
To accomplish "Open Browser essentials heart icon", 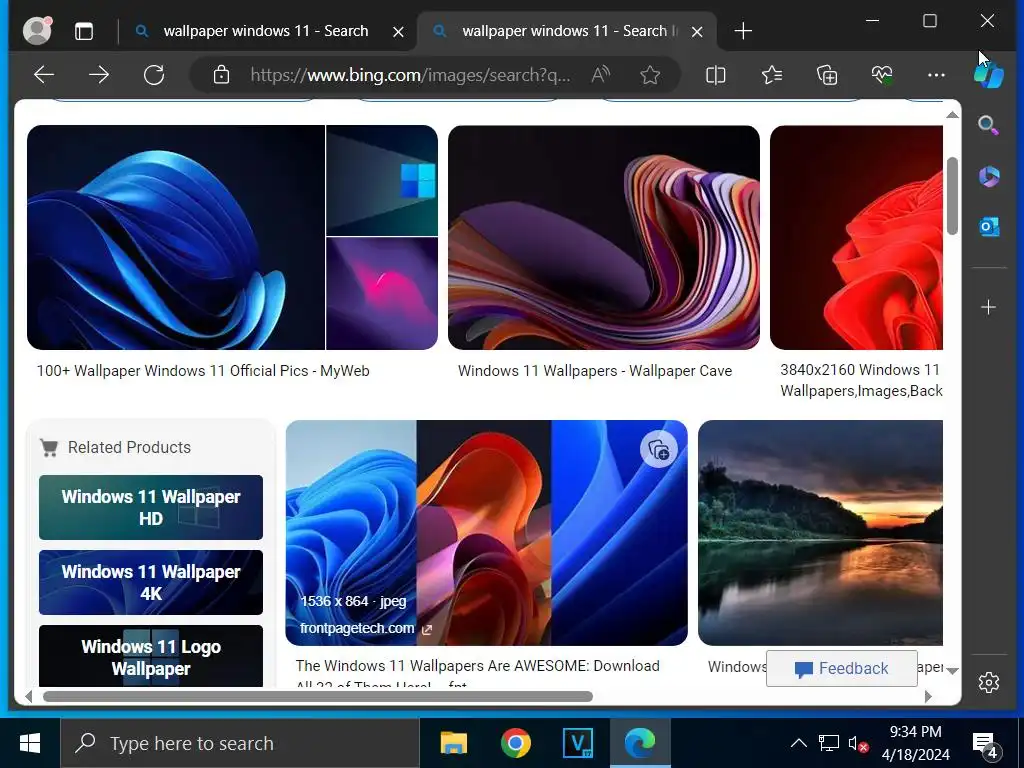I will click(x=882, y=75).
